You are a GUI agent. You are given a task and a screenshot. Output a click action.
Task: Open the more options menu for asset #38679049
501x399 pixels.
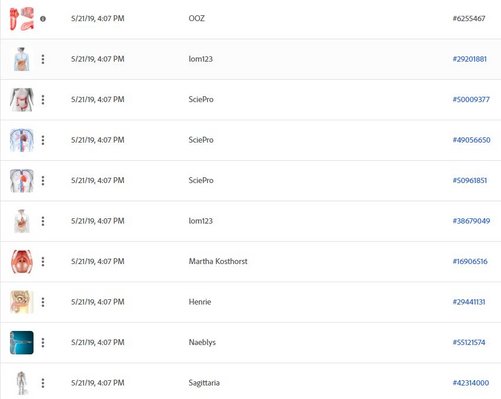coord(43,221)
